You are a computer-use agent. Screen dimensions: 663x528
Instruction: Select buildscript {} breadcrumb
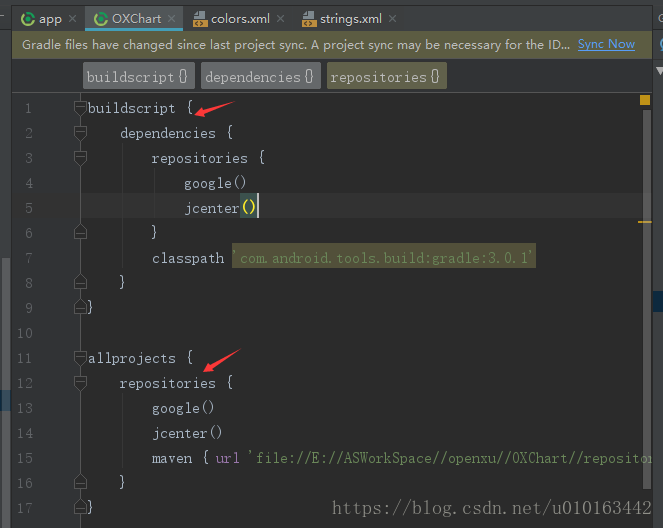pos(139,76)
